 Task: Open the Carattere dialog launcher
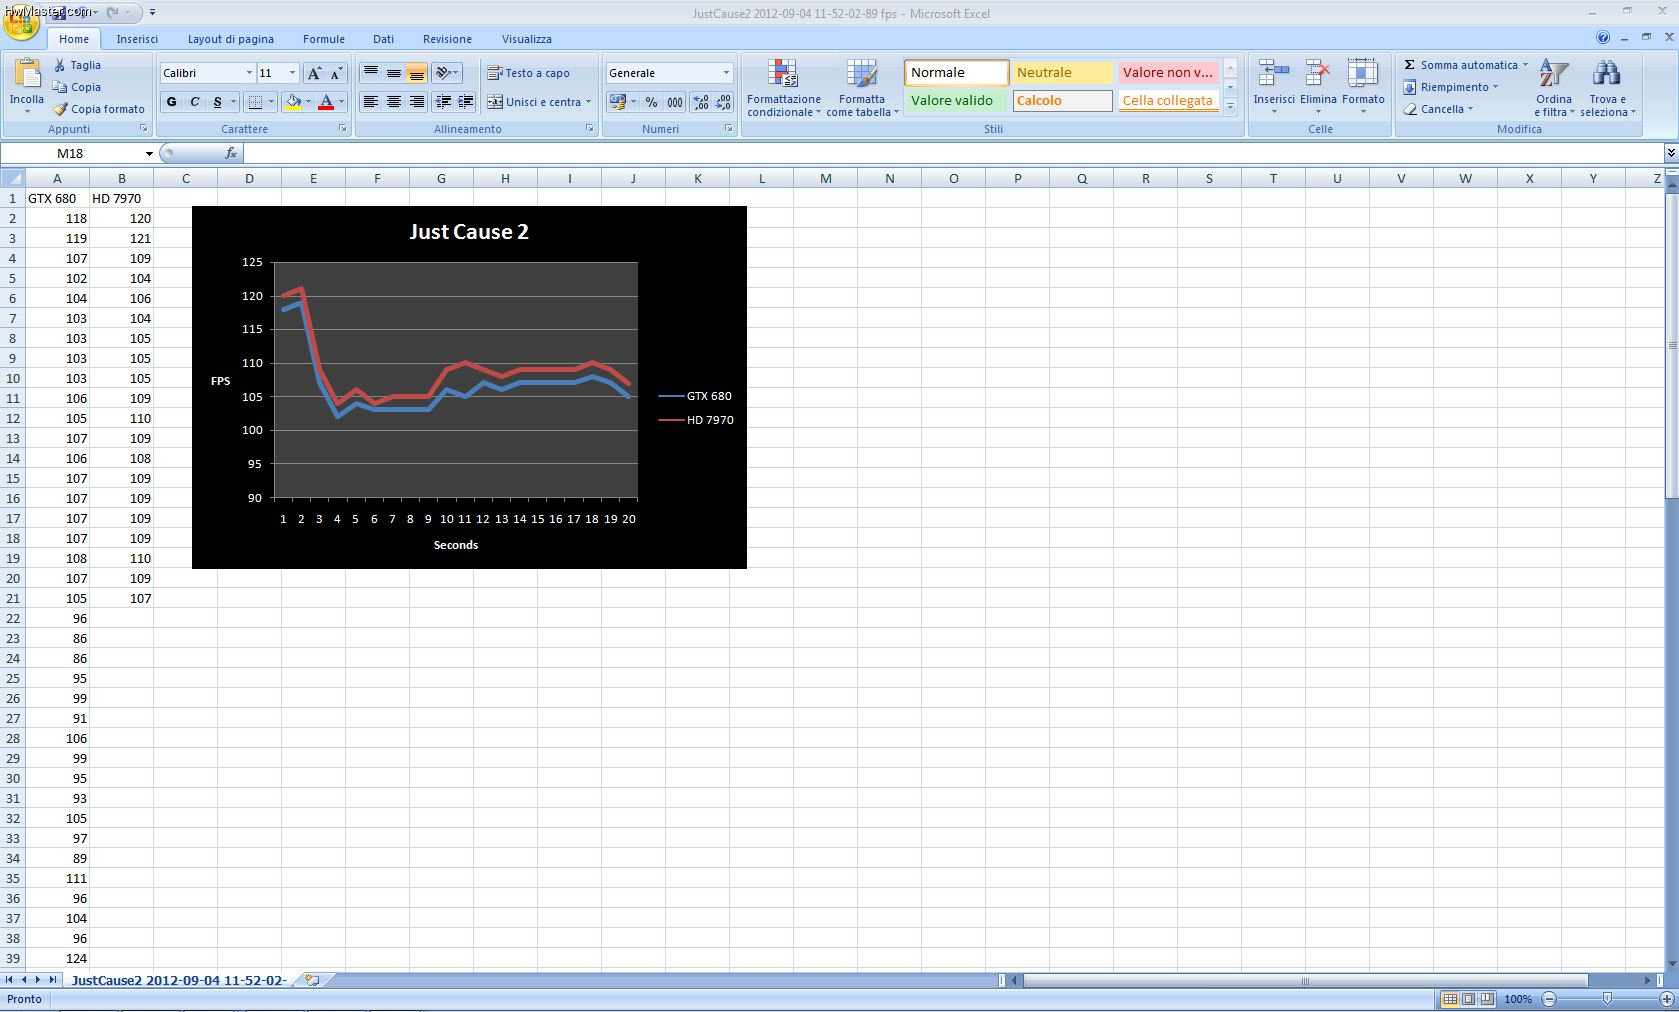[343, 129]
